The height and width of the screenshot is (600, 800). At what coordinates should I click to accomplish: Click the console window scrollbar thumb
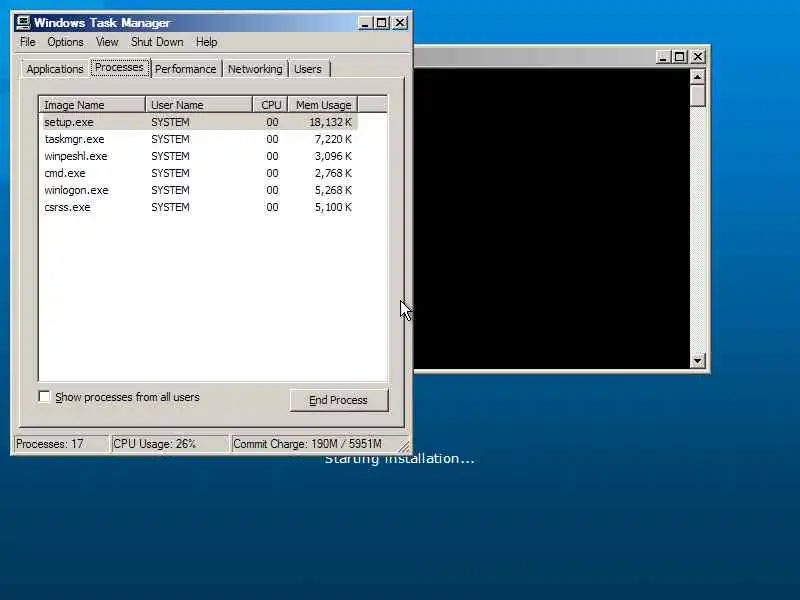pos(697,95)
